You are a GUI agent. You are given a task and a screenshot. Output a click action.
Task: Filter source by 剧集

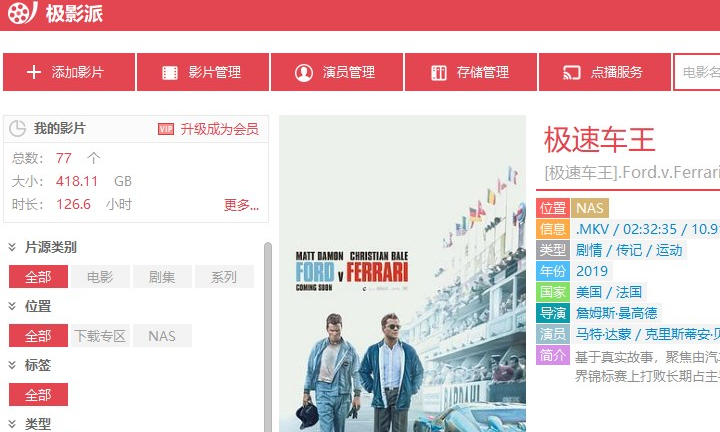(162, 277)
